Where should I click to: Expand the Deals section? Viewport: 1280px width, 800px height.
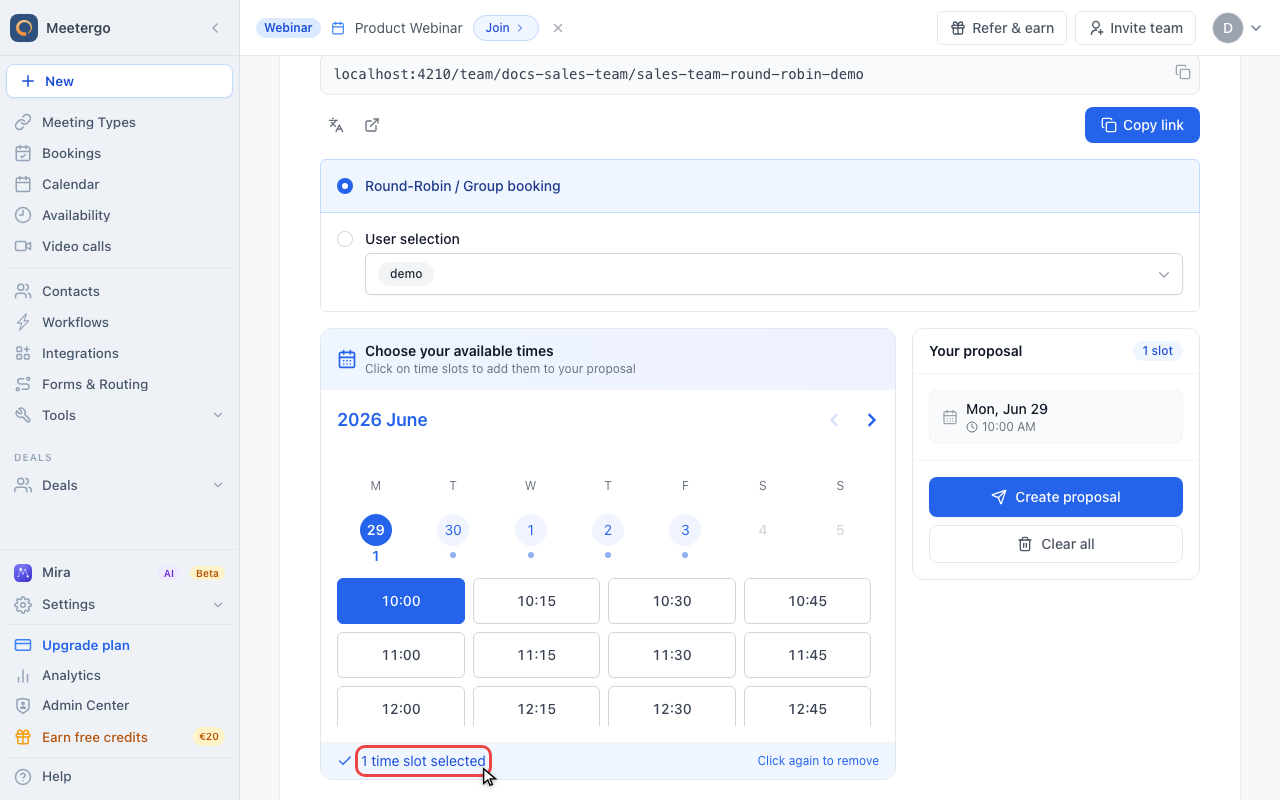[x=120, y=485]
